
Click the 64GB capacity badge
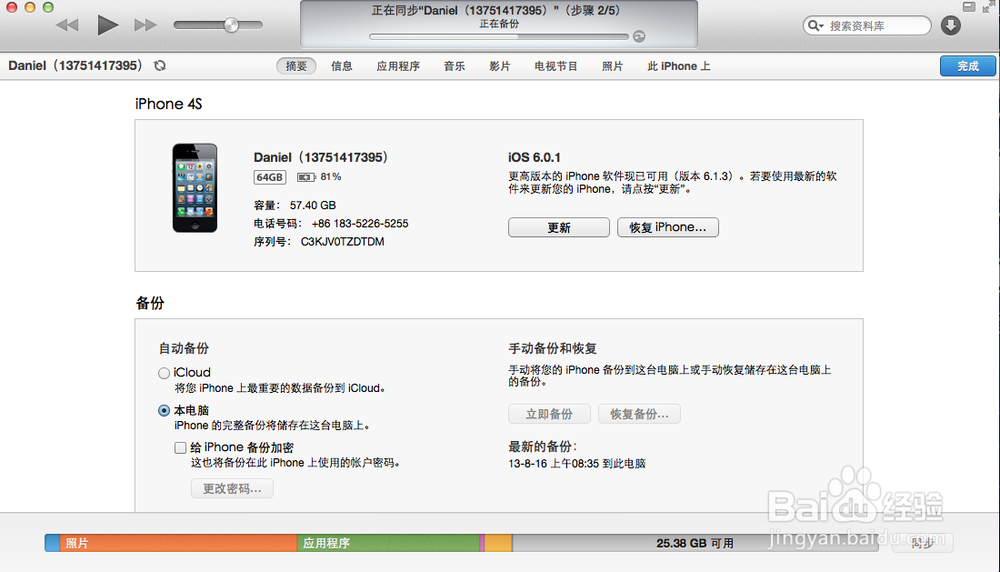point(270,177)
